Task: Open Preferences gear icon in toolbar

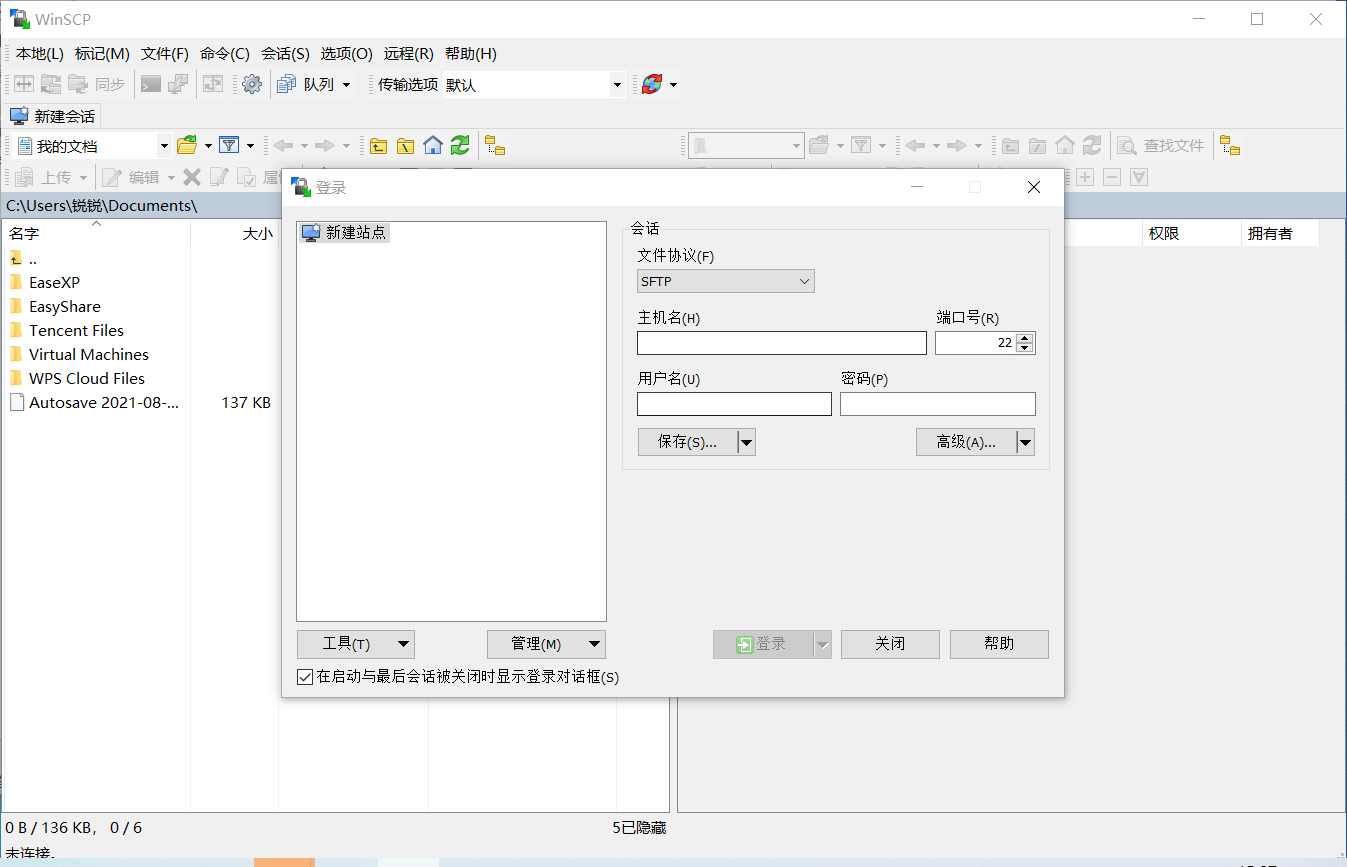Action: (x=252, y=85)
